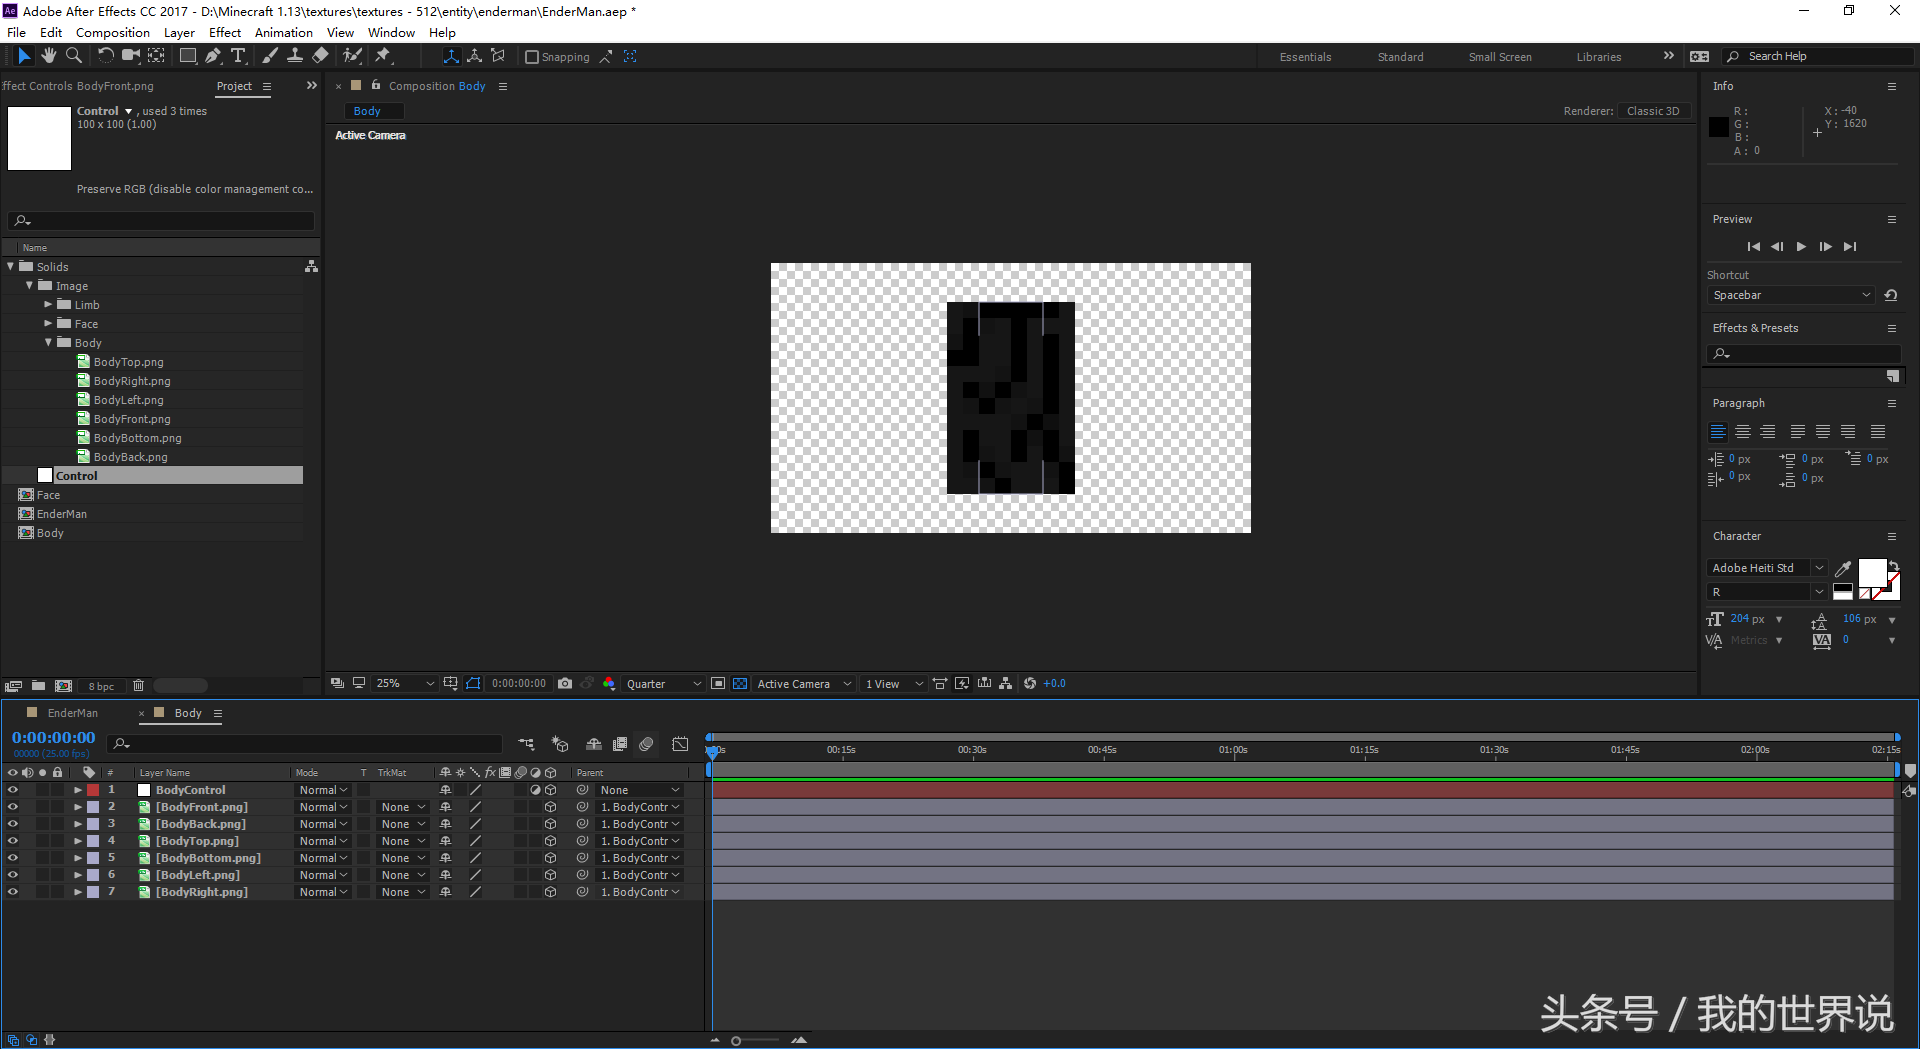Enable the Snapping checkbox
Screen dimensions: 1920x1049
pyautogui.click(x=532, y=57)
